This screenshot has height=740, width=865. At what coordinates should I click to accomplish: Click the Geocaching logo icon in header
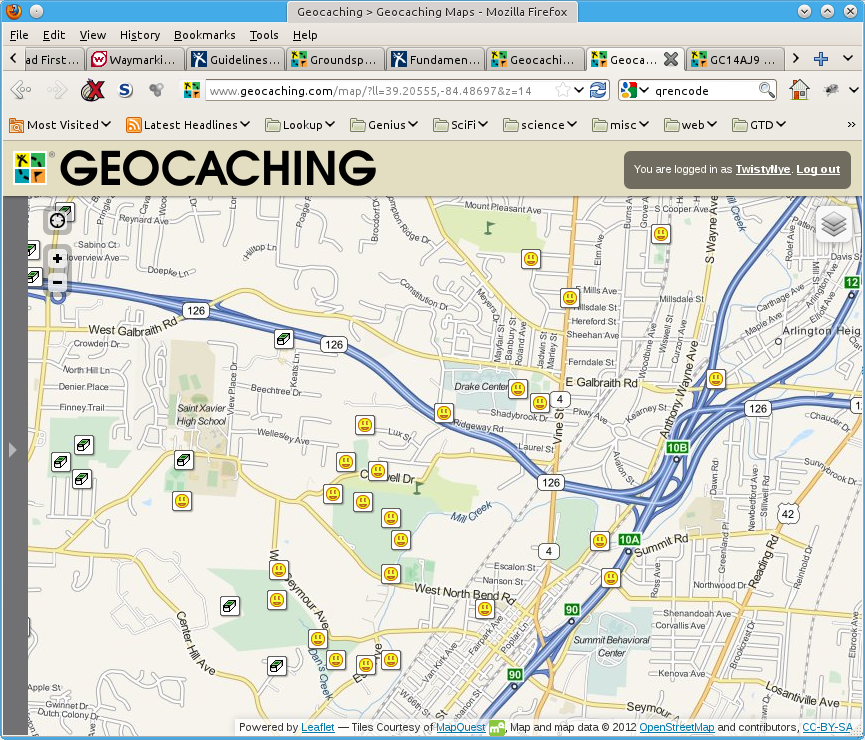point(30,168)
